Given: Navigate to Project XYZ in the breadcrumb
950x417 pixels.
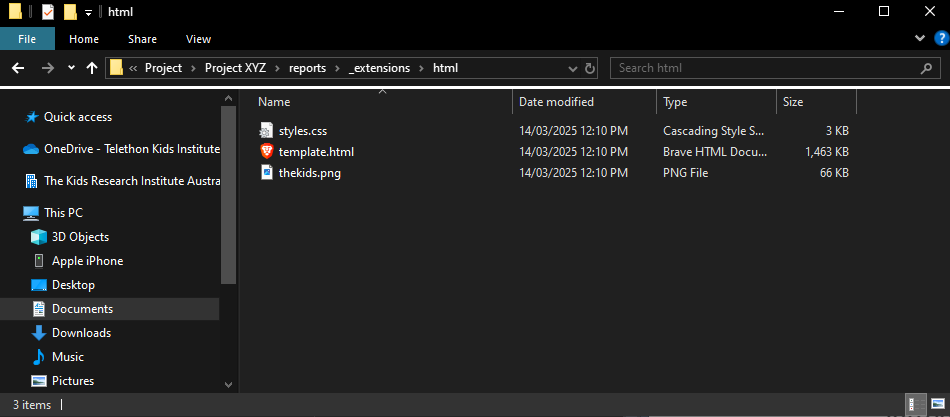Looking at the screenshot, I should 236,68.
